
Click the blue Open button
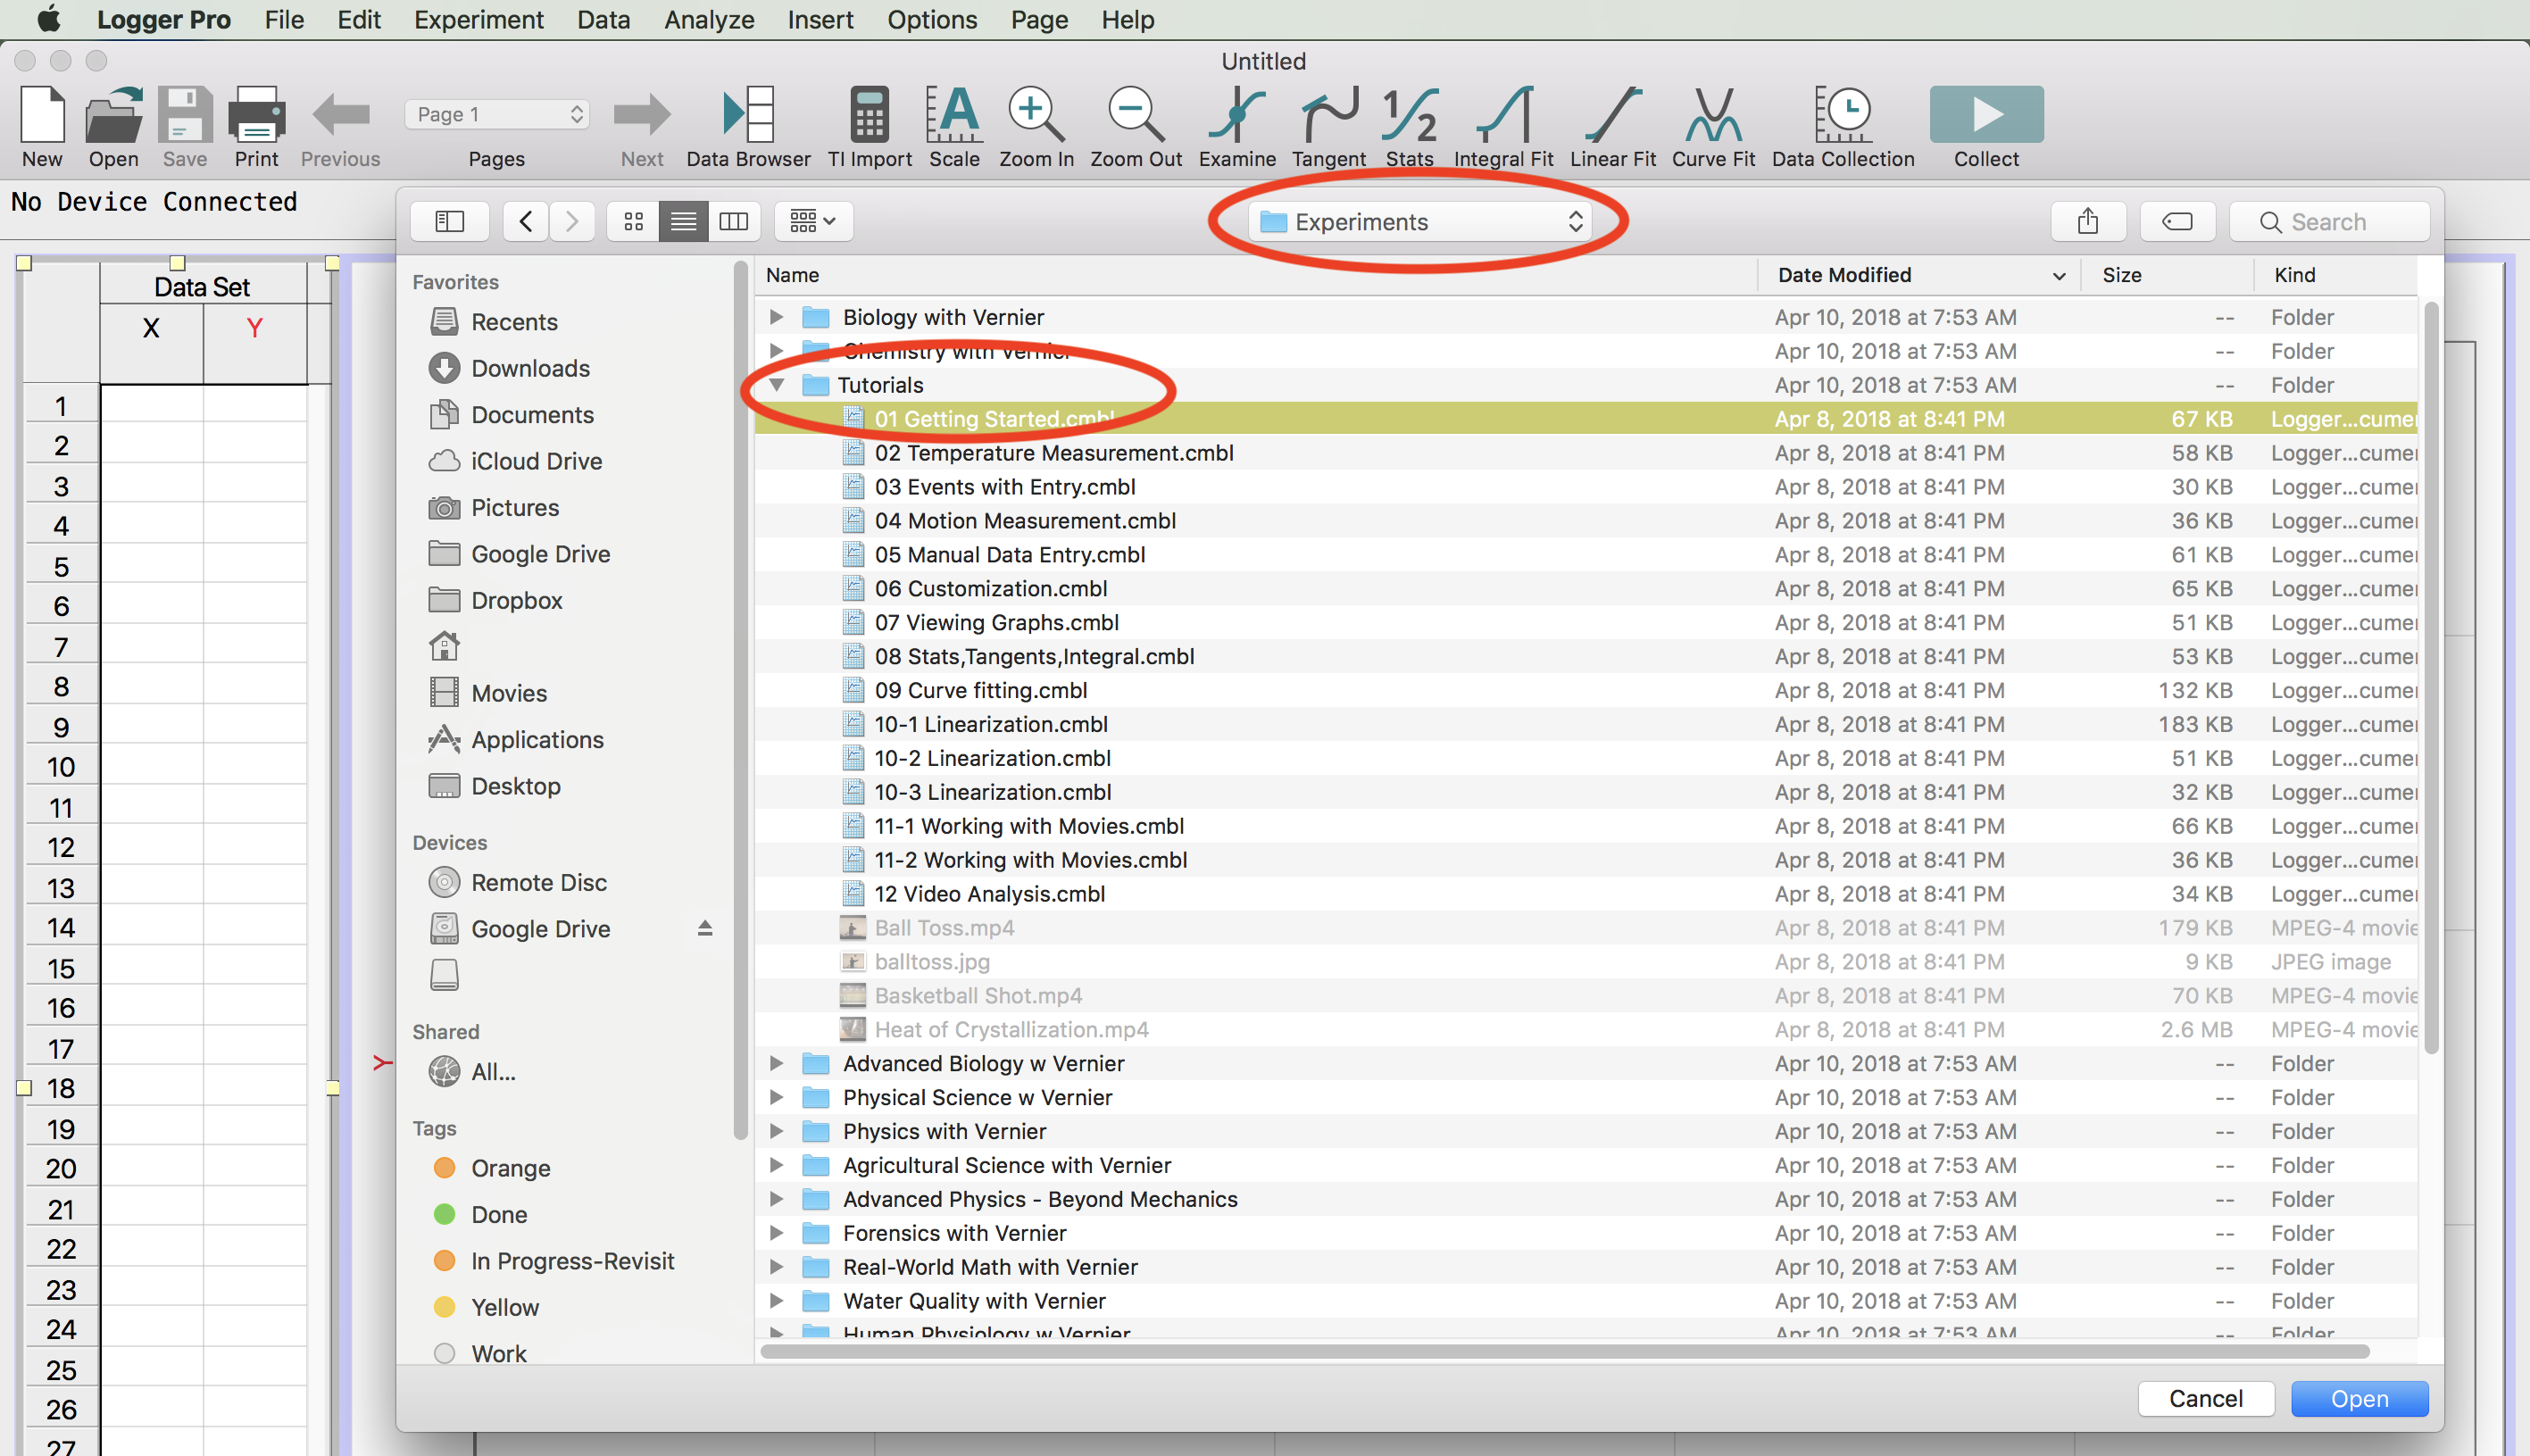2359,1398
